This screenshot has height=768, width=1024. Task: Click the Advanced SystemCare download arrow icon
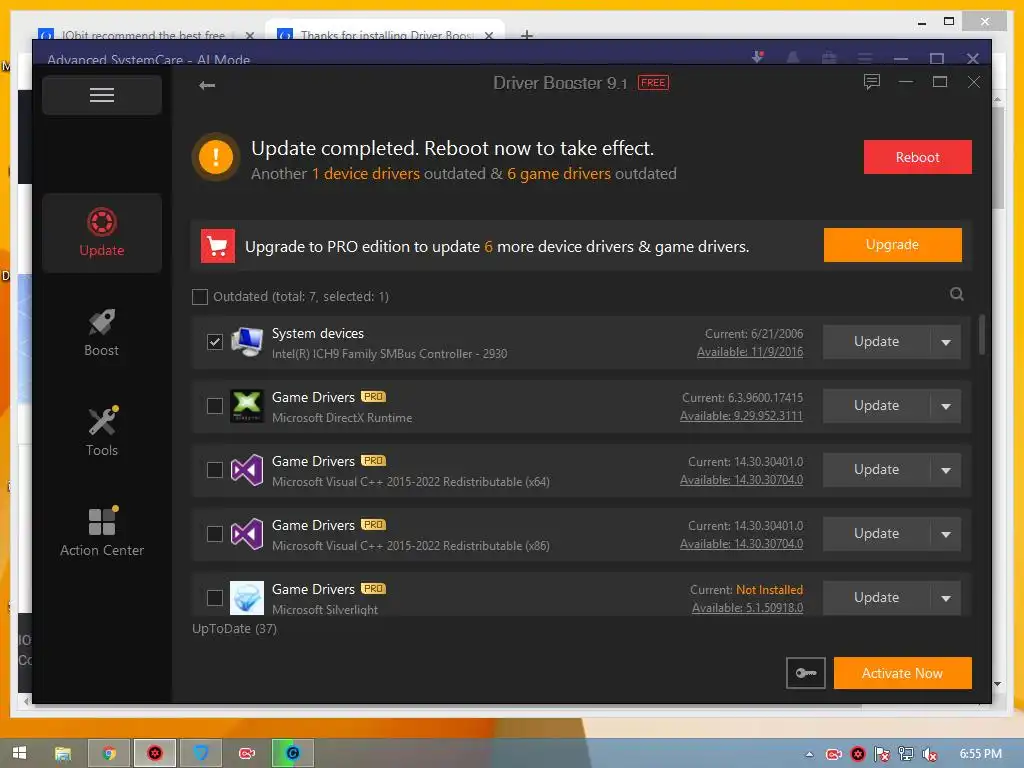pyautogui.click(x=758, y=57)
